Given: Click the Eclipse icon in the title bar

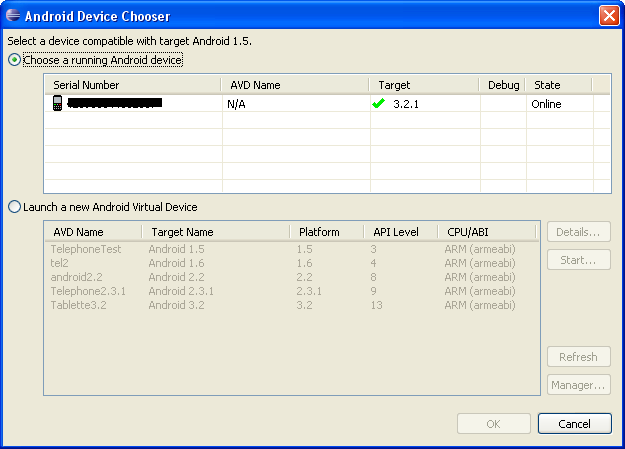Looking at the screenshot, I should click(13, 16).
